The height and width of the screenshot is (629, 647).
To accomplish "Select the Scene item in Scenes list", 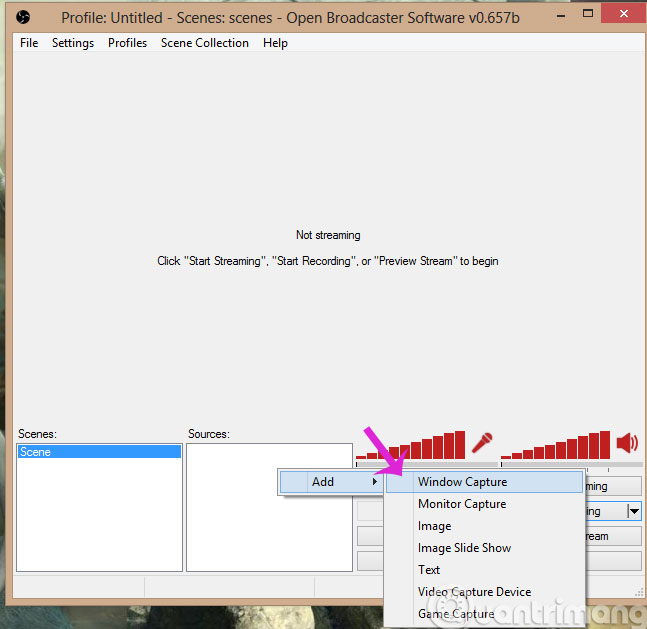I will 99,452.
